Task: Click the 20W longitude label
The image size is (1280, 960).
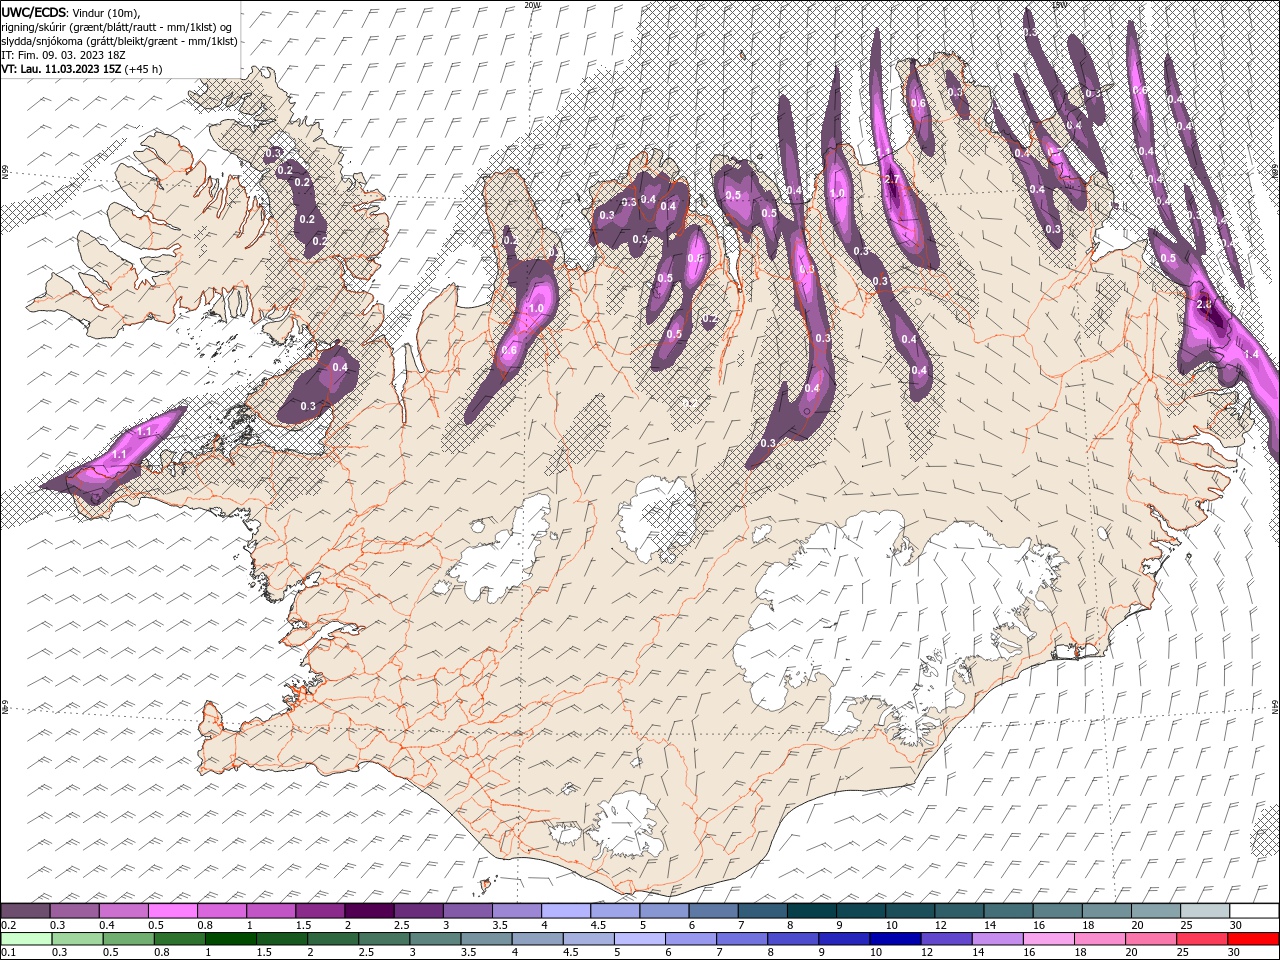Action: pos(532,5)
